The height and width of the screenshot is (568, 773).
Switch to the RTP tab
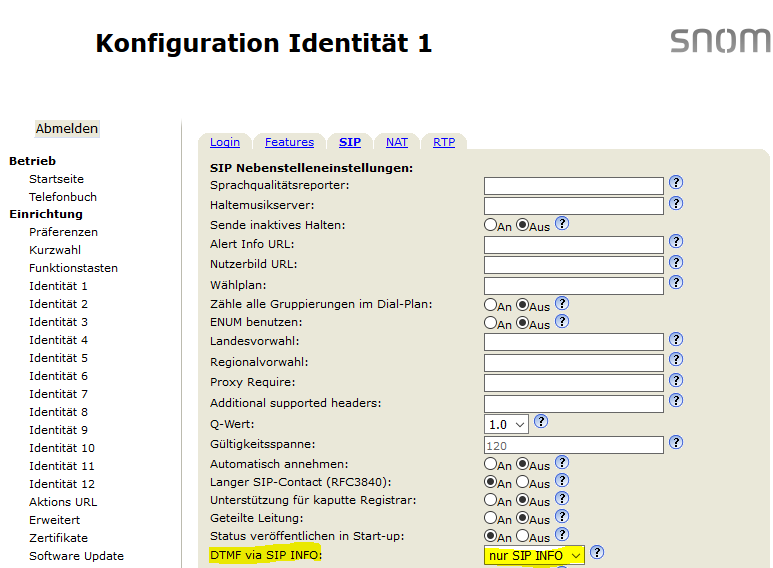444,142
